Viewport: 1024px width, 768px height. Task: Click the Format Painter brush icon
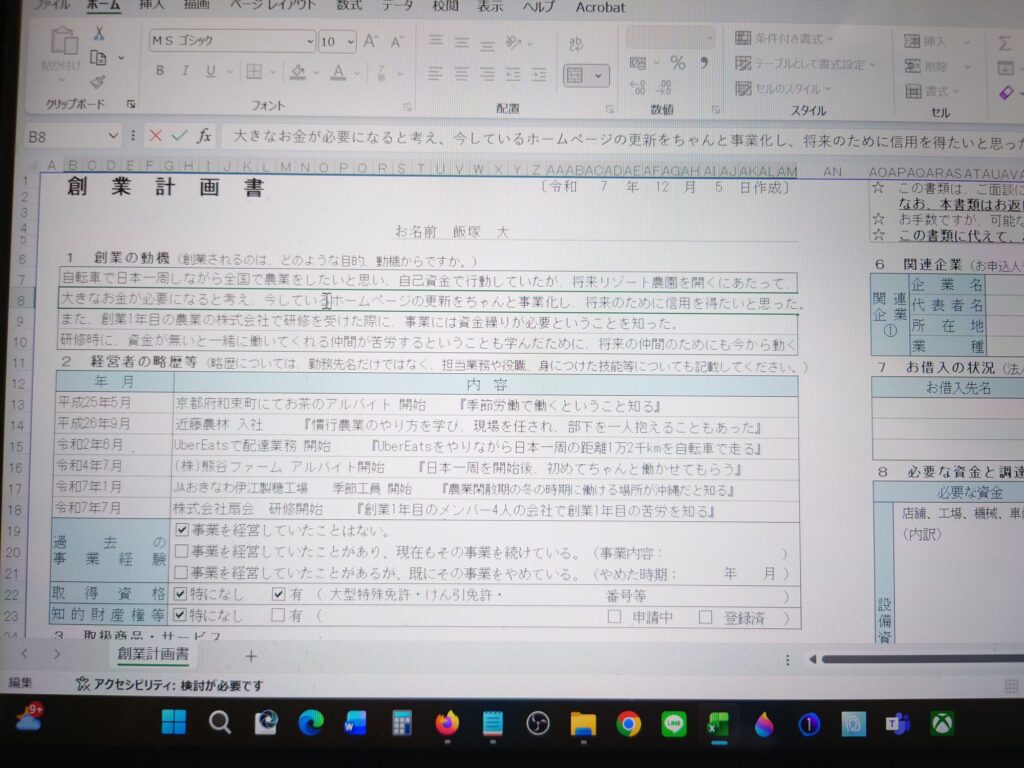pos(98,82)
